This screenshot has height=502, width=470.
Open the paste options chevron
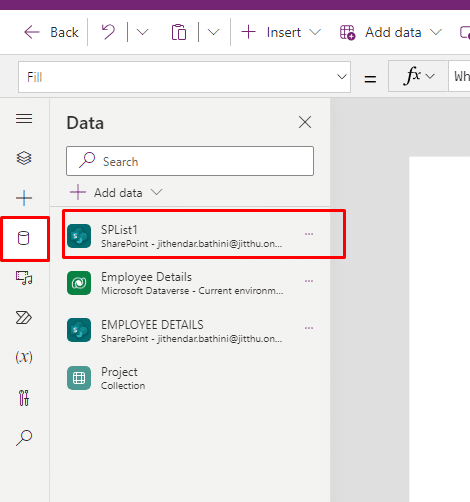pyautogui.click(x=213, y=32)
